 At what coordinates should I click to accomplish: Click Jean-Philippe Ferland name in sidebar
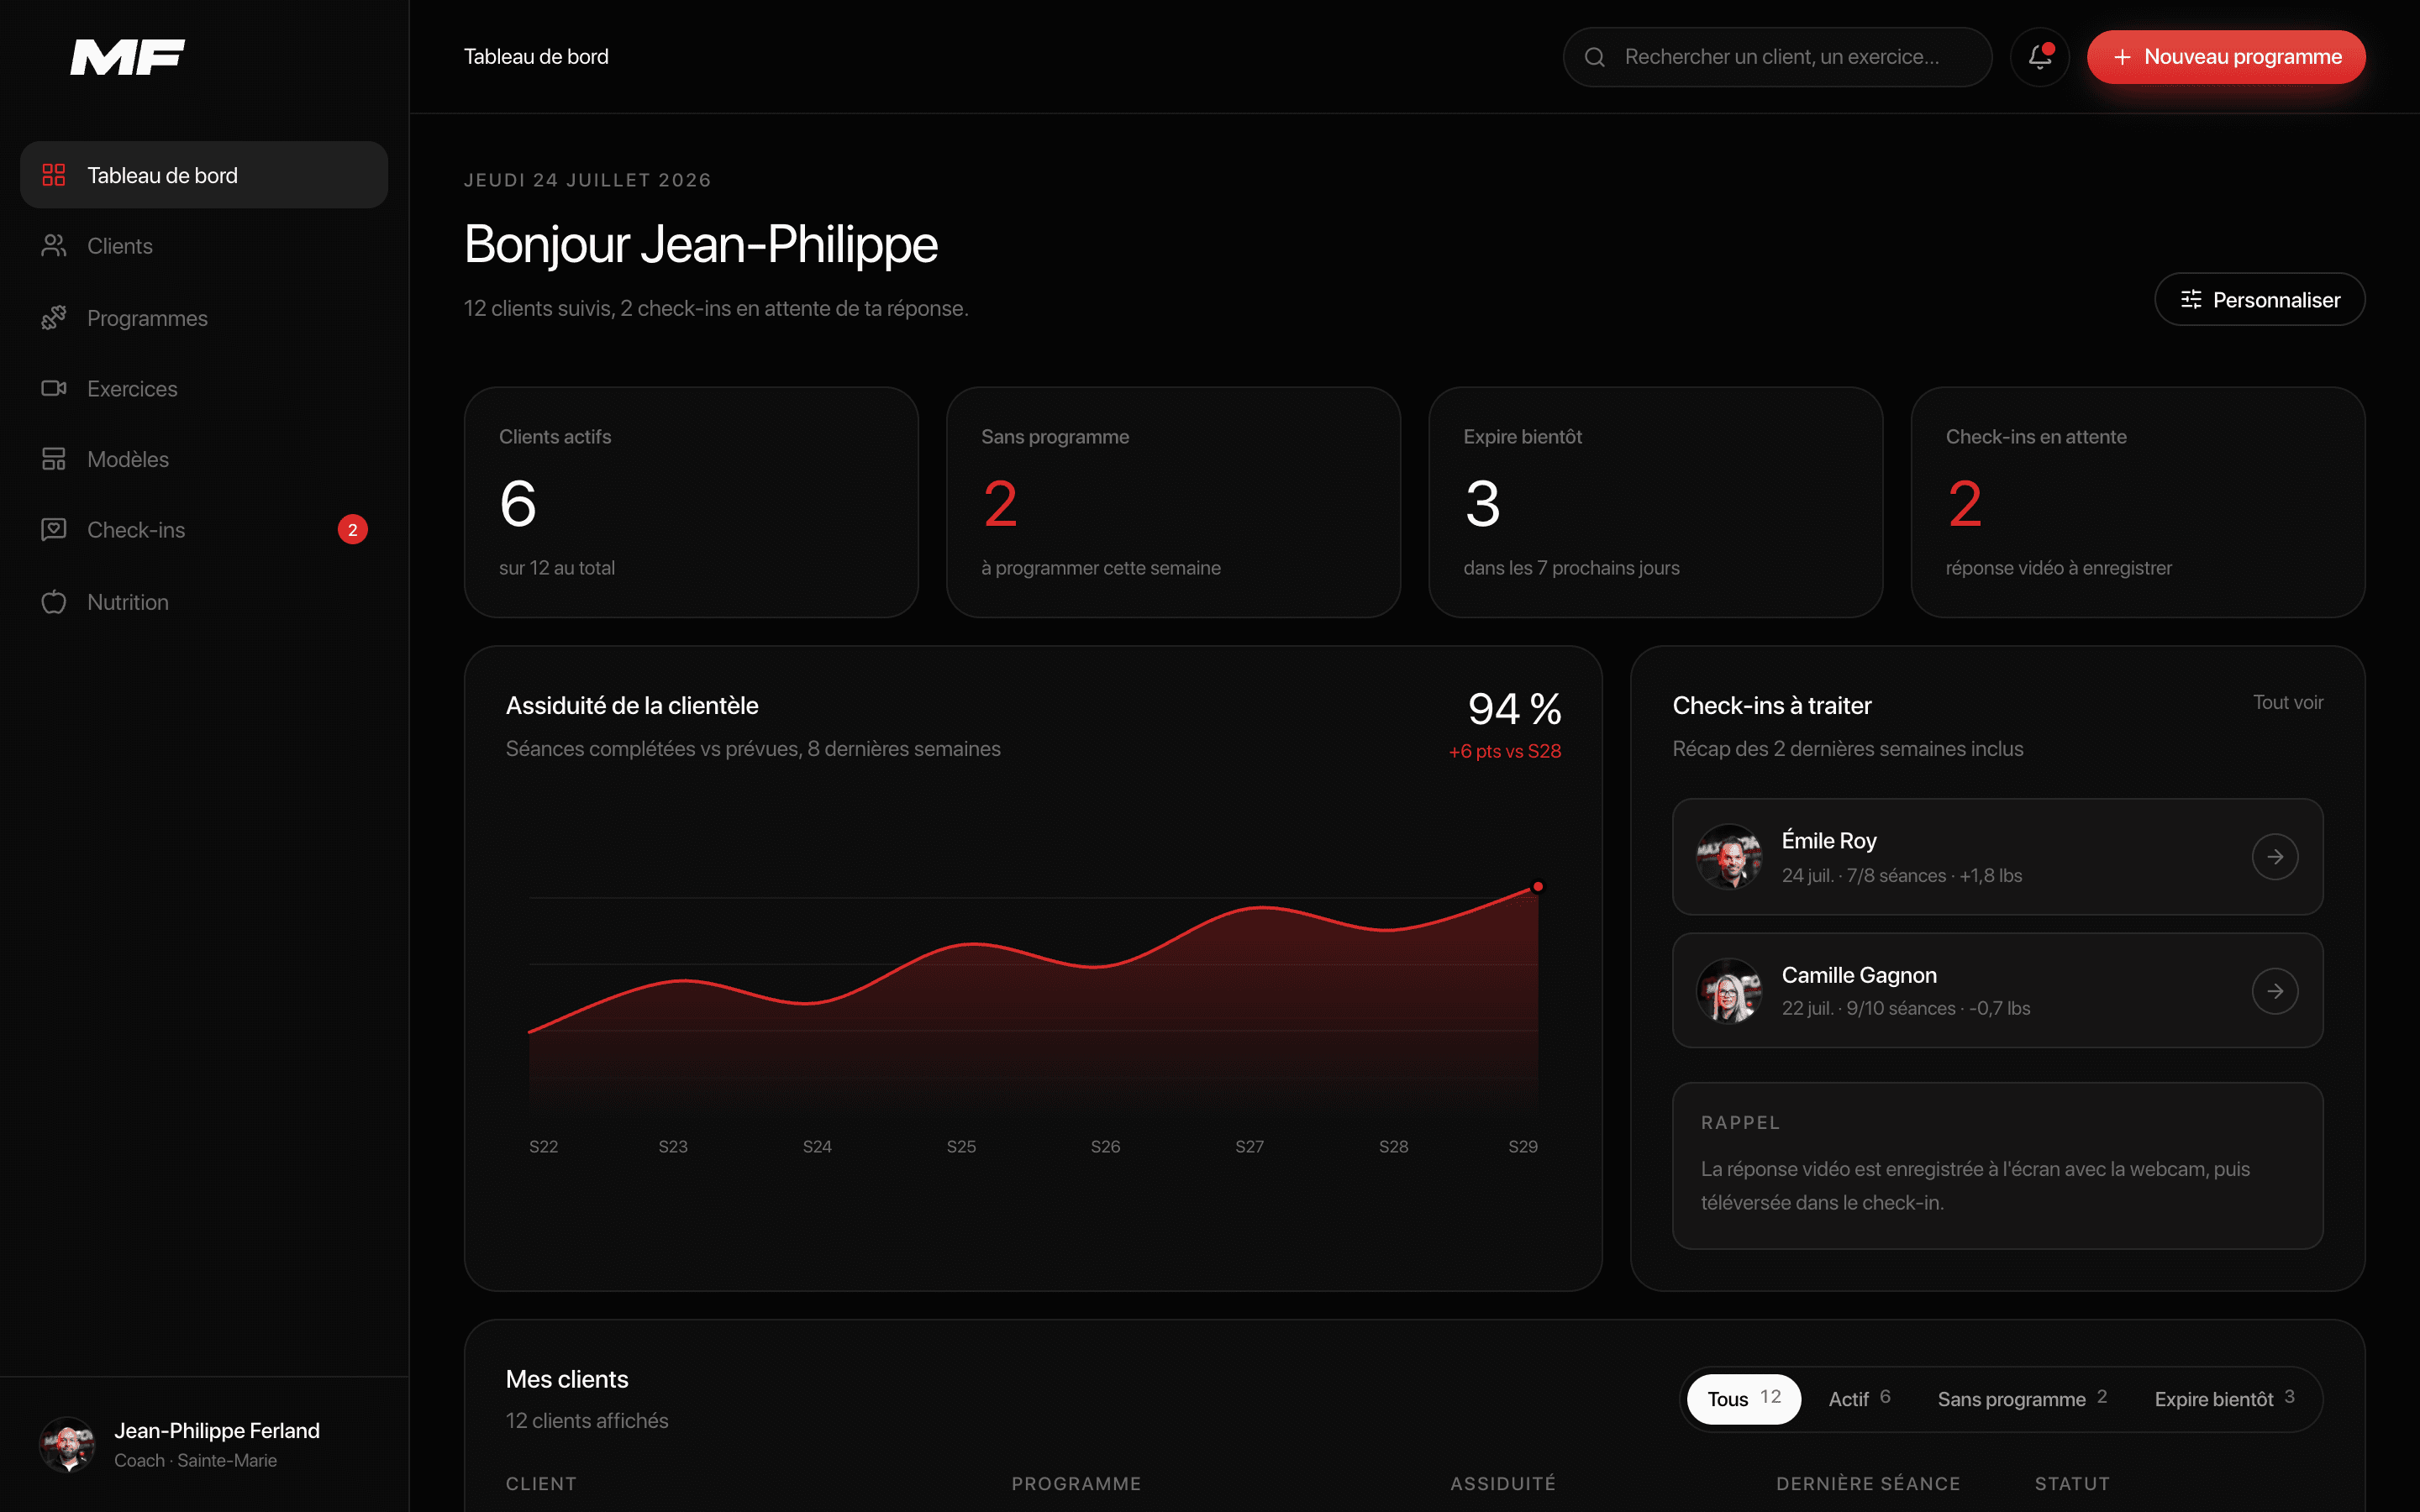(x=217, y=1431)
